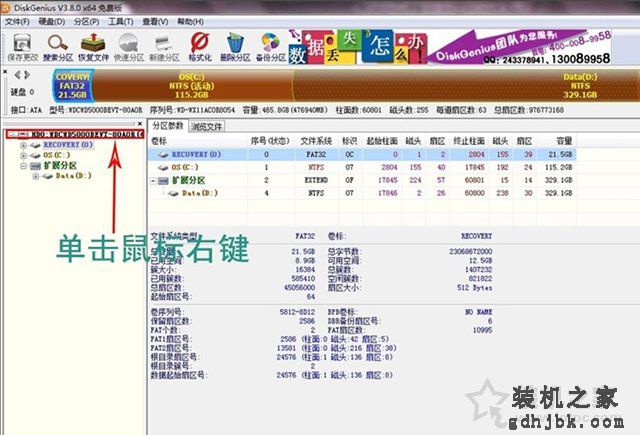Open the 硬盘(D) menu
The width and height of the screenshot is (640, 435).
click(52, 22)
